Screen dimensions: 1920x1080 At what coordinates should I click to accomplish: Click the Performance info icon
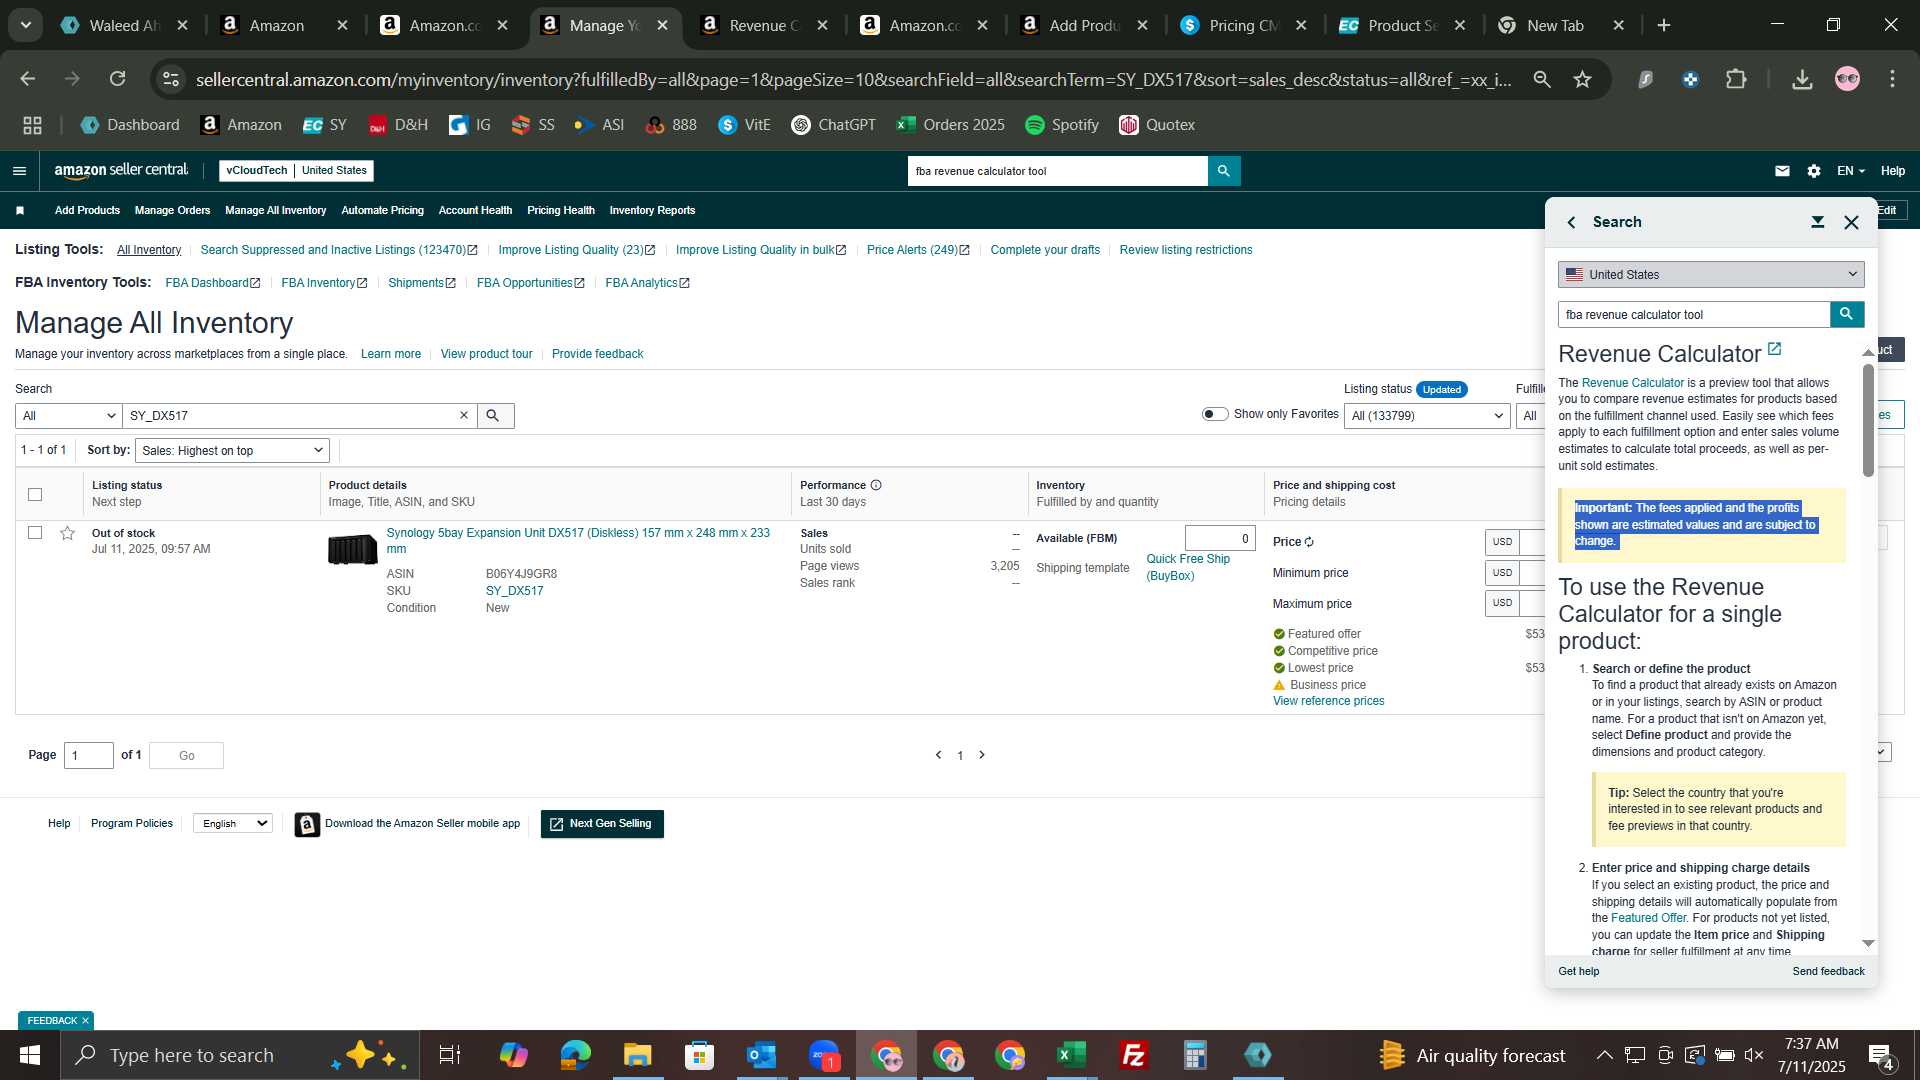pos(876,485)
